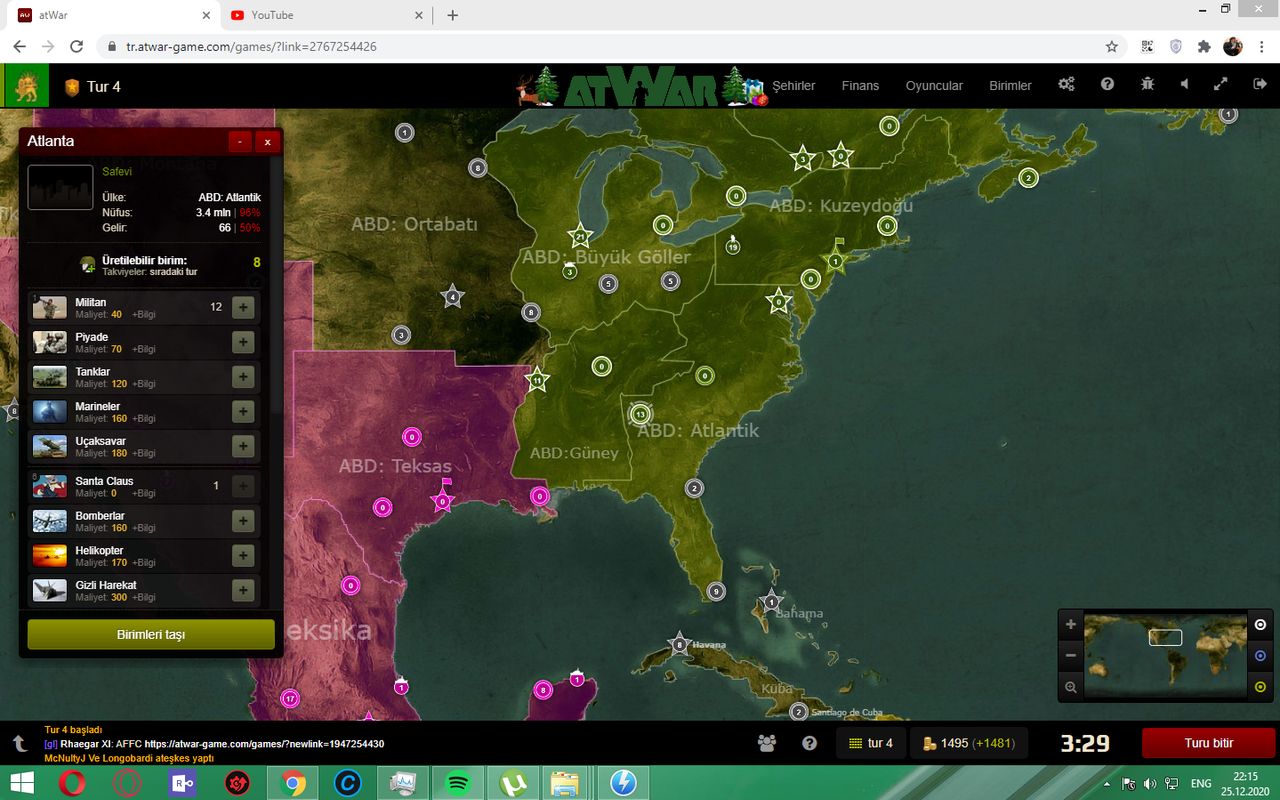Screen dimensions: 1280x800
Task: Select the Marineler unit icon
Action: tap(50, 412)
